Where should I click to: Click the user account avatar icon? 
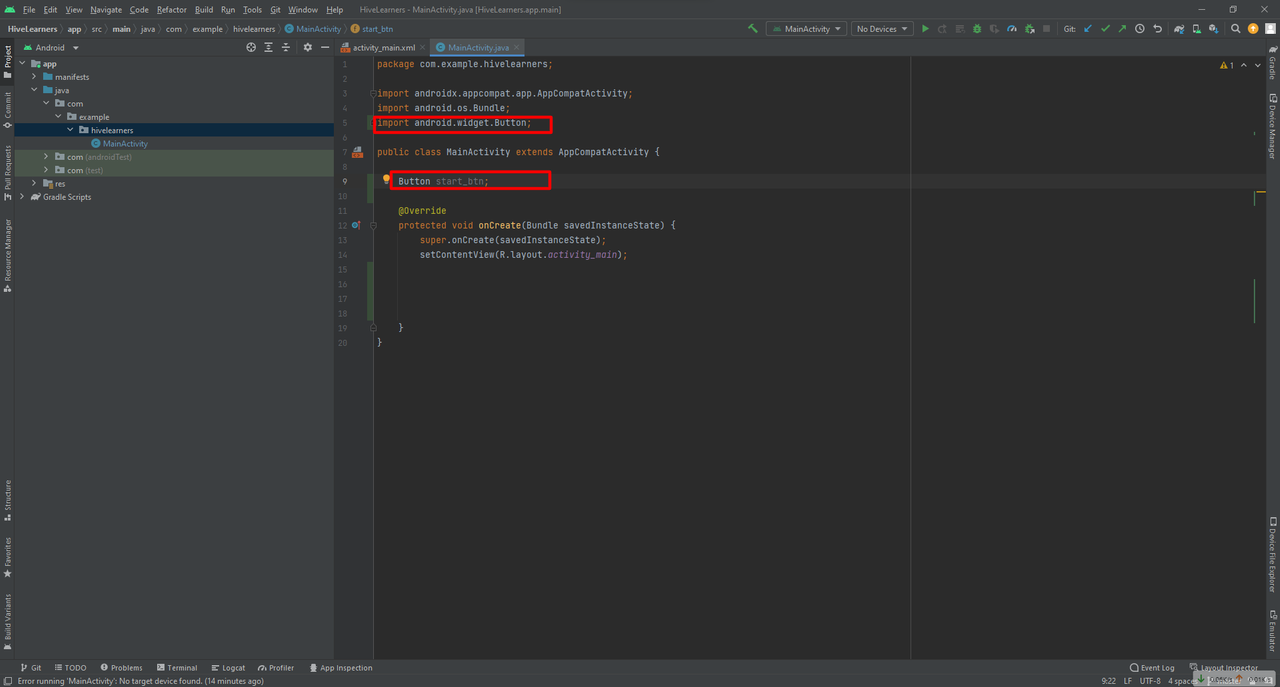1270,29
